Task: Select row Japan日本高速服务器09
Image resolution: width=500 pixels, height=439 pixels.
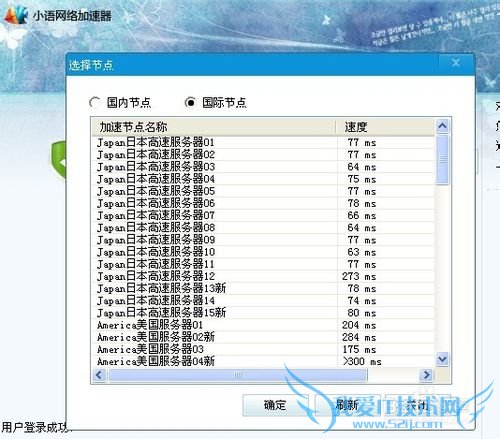Action: (x=263, y=240)
